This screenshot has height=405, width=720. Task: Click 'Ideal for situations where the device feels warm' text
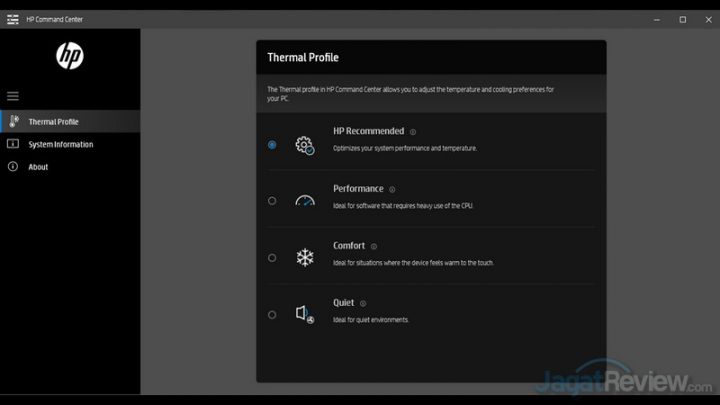[413, 263]
